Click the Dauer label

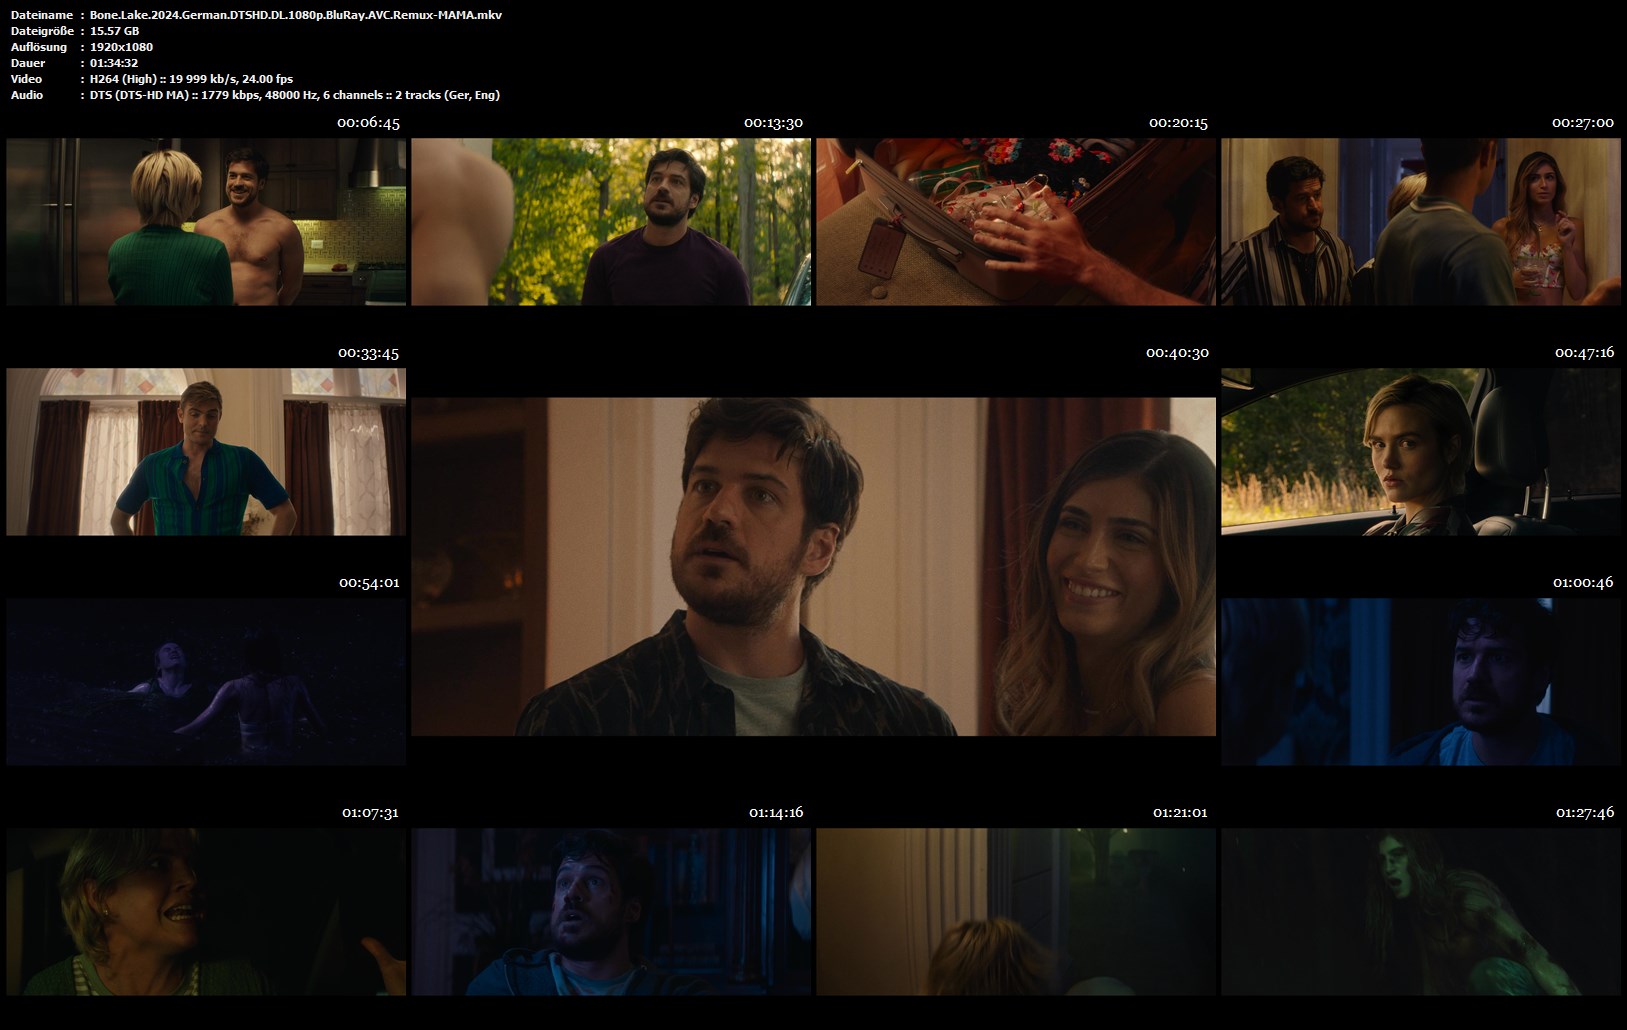point(28,63)
